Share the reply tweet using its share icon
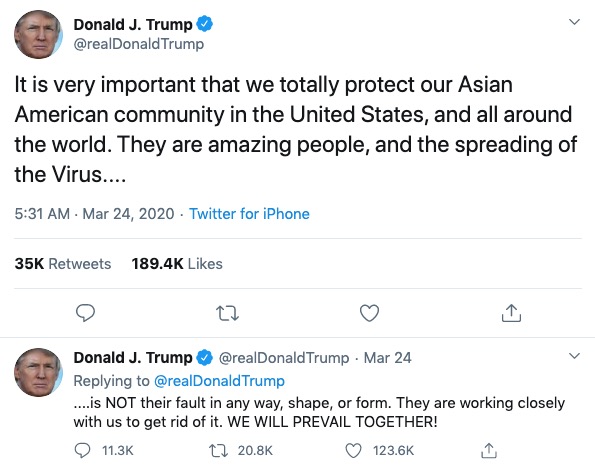 click(489, 451)
